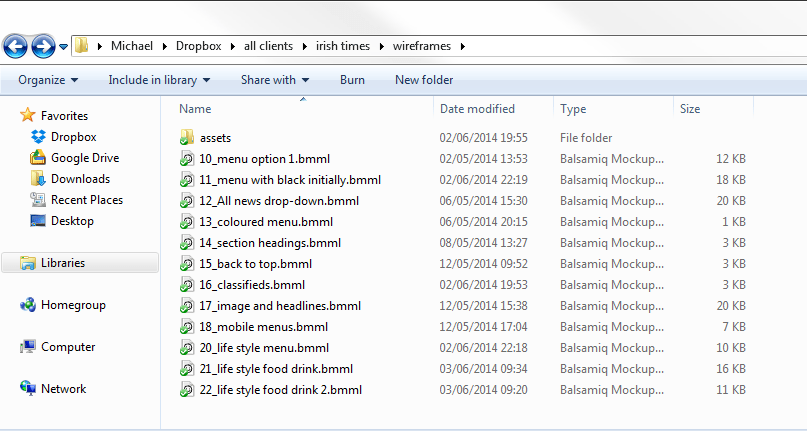
Task: Select file name '16_classifieds.bmml'
Action: pos(252,285)
